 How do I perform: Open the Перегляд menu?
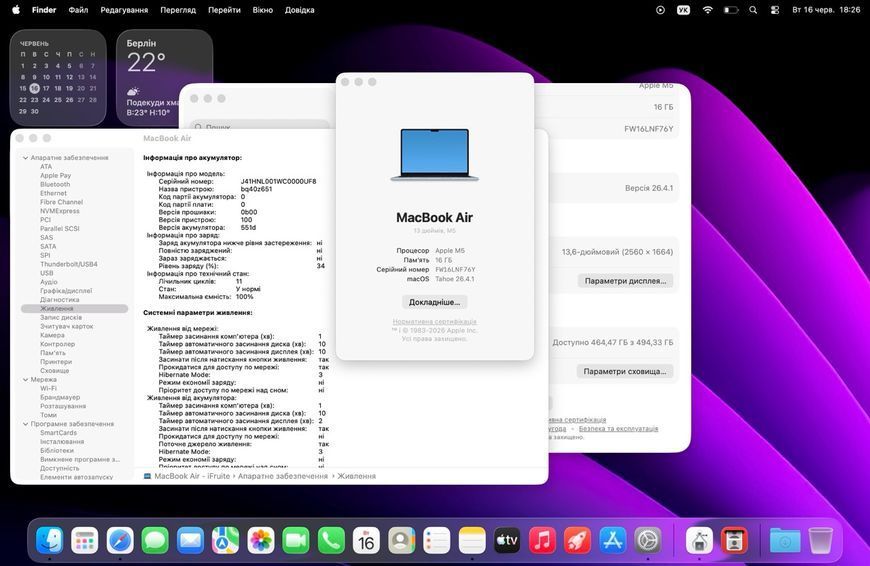178,10
